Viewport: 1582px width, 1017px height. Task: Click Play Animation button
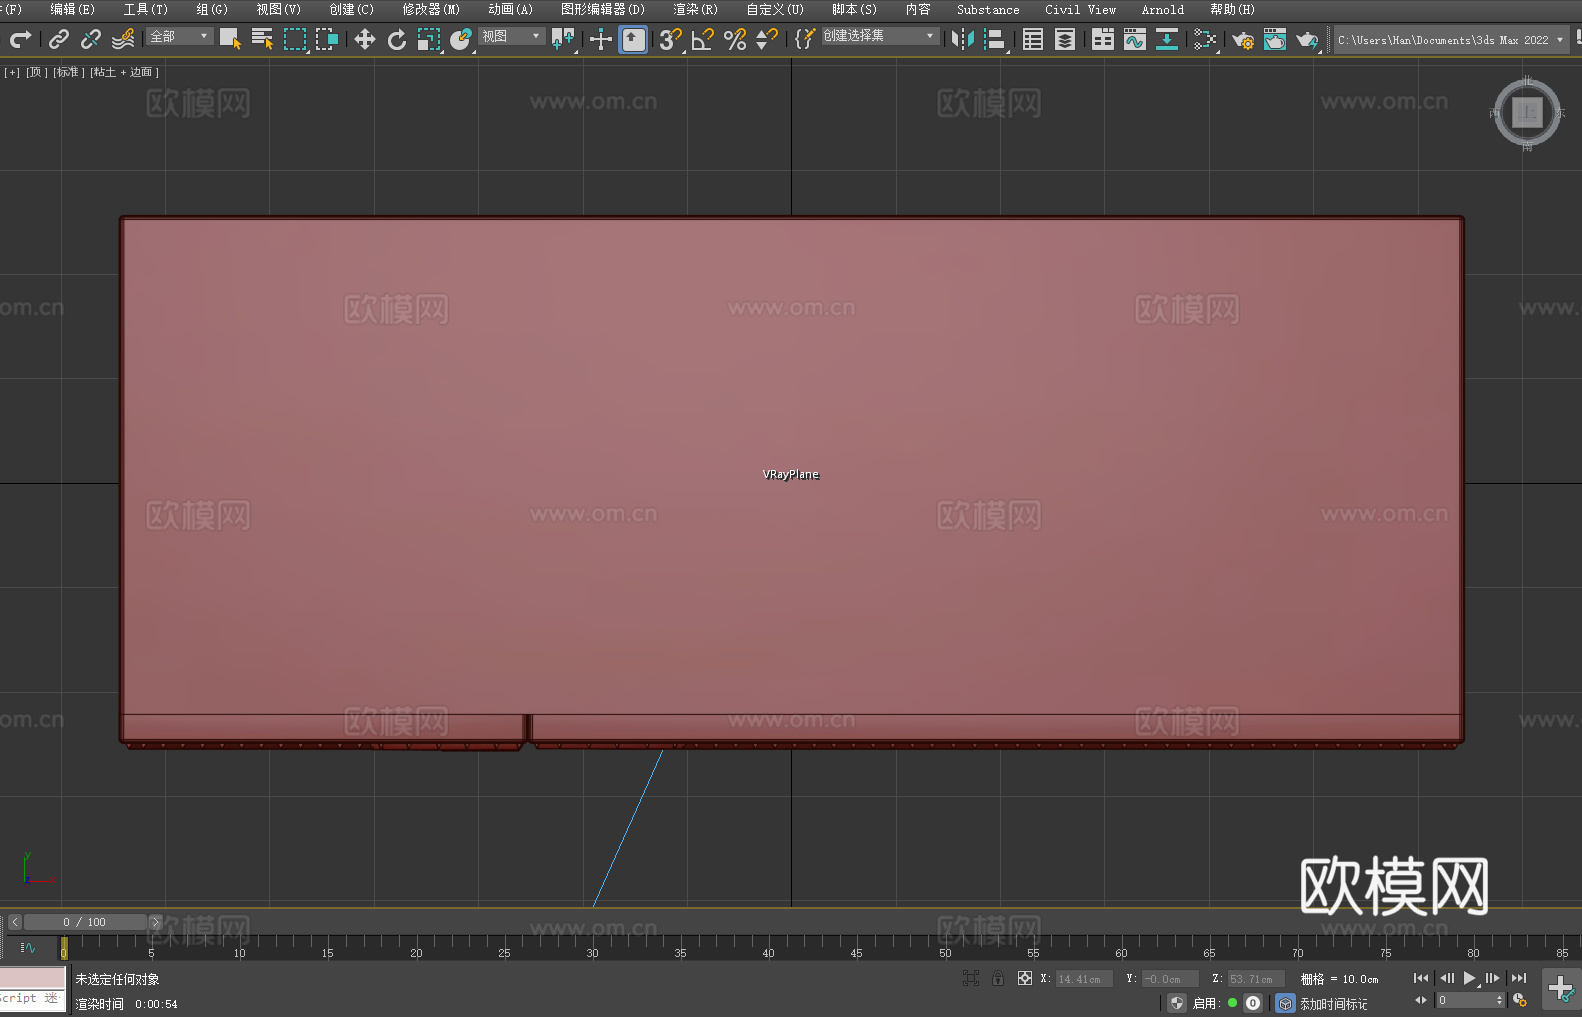click(1470, 978)
